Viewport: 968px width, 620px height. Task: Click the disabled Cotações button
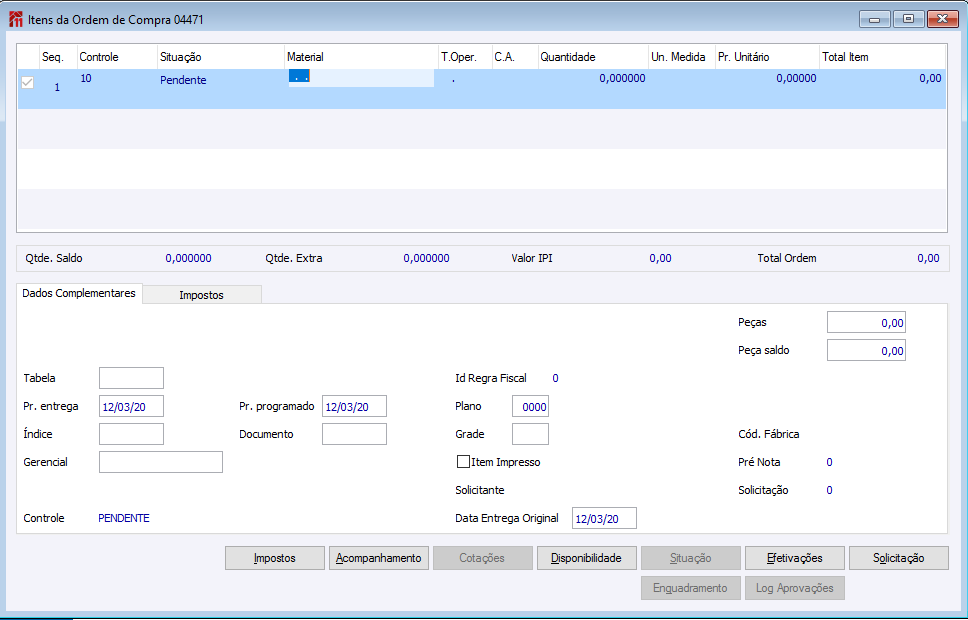pyautogui.click(x=482, y=558)
